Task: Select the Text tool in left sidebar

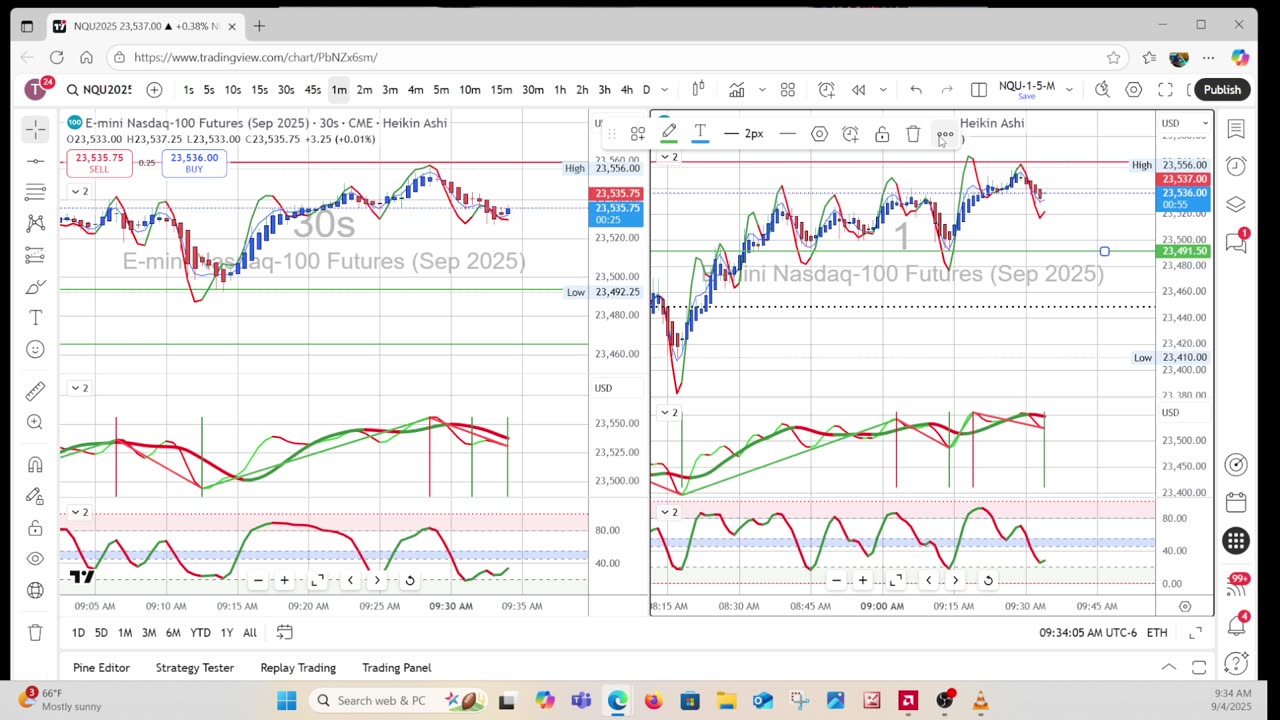Action: pyautogui.click(x=35, y=318)
